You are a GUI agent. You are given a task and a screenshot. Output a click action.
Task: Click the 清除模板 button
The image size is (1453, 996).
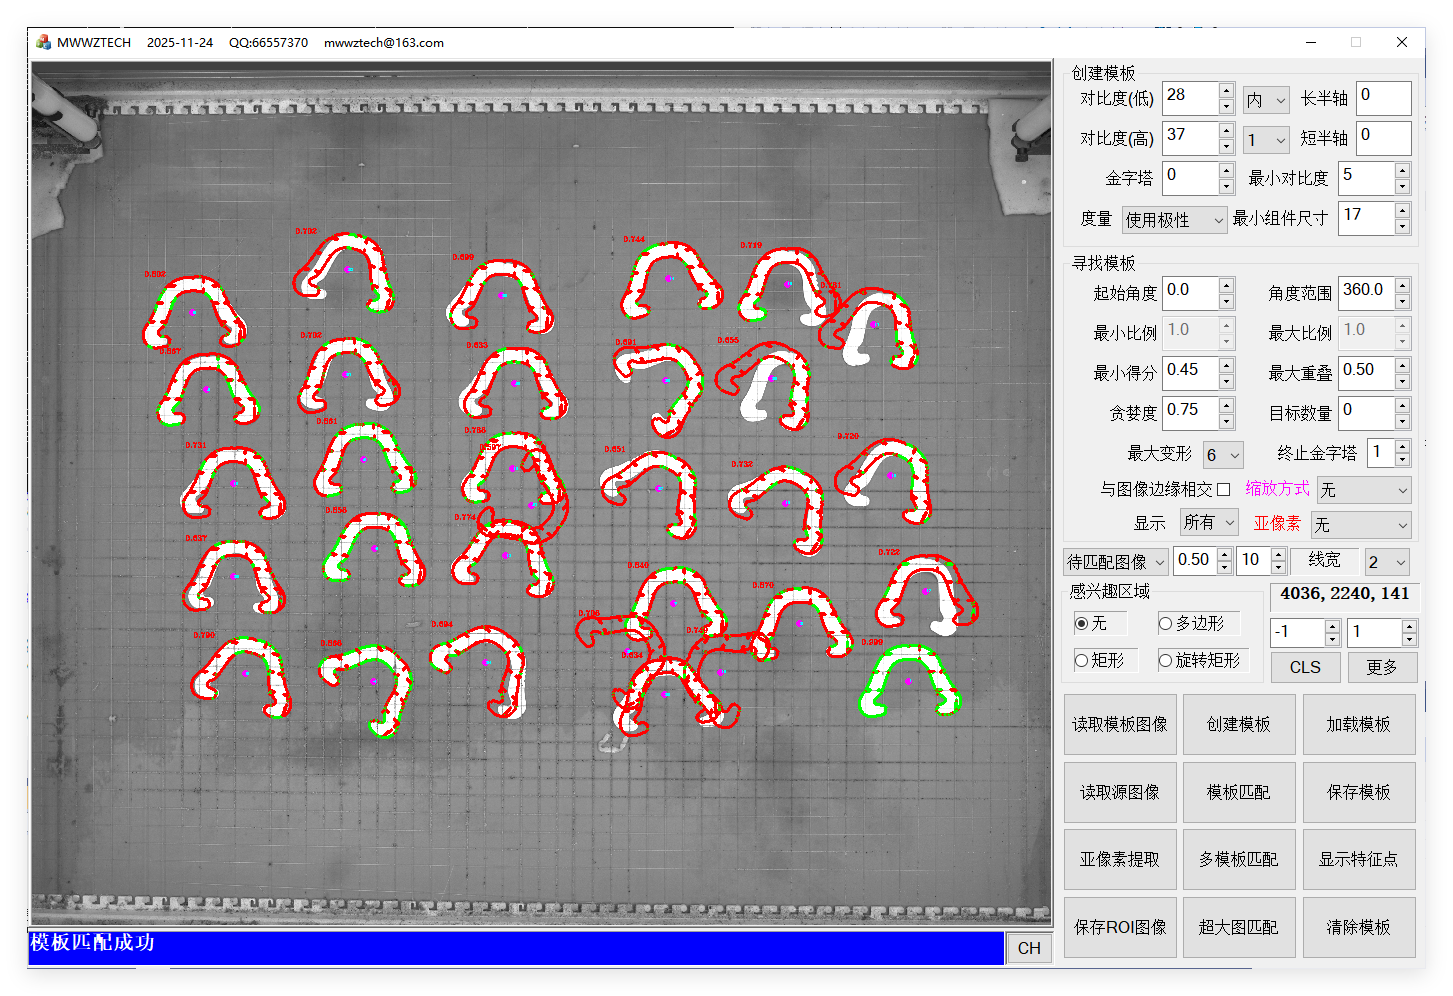[x=1358, y=927]
